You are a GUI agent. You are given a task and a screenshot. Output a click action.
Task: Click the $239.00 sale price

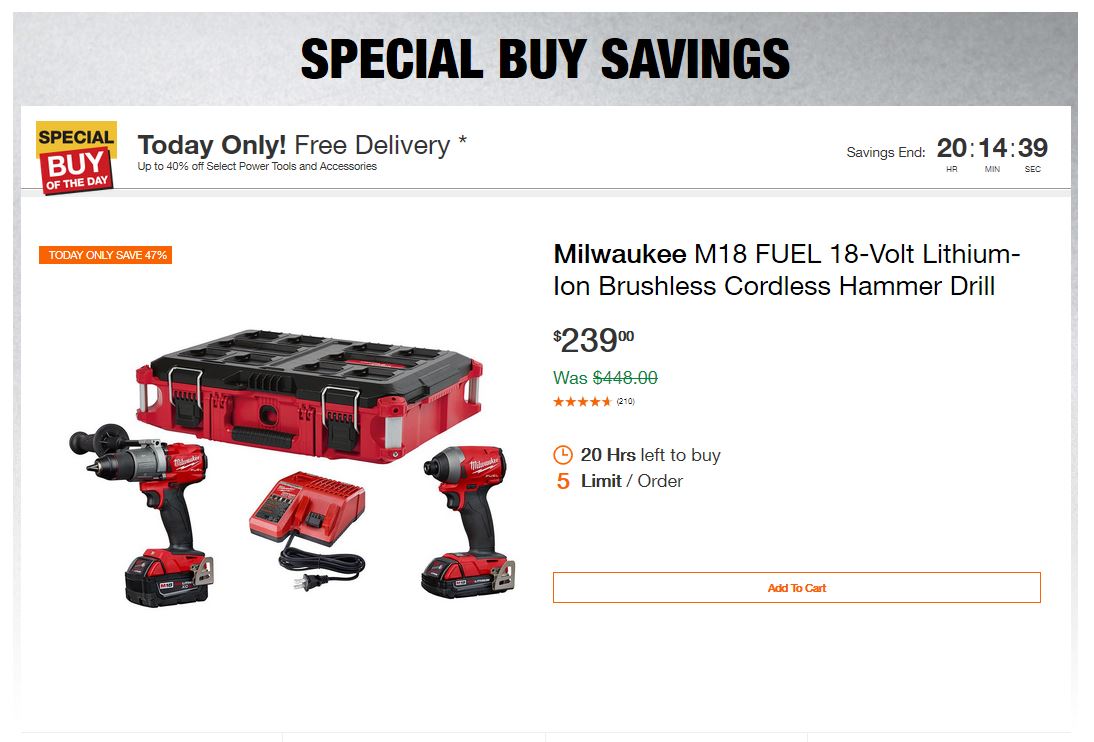coord(594,341)
